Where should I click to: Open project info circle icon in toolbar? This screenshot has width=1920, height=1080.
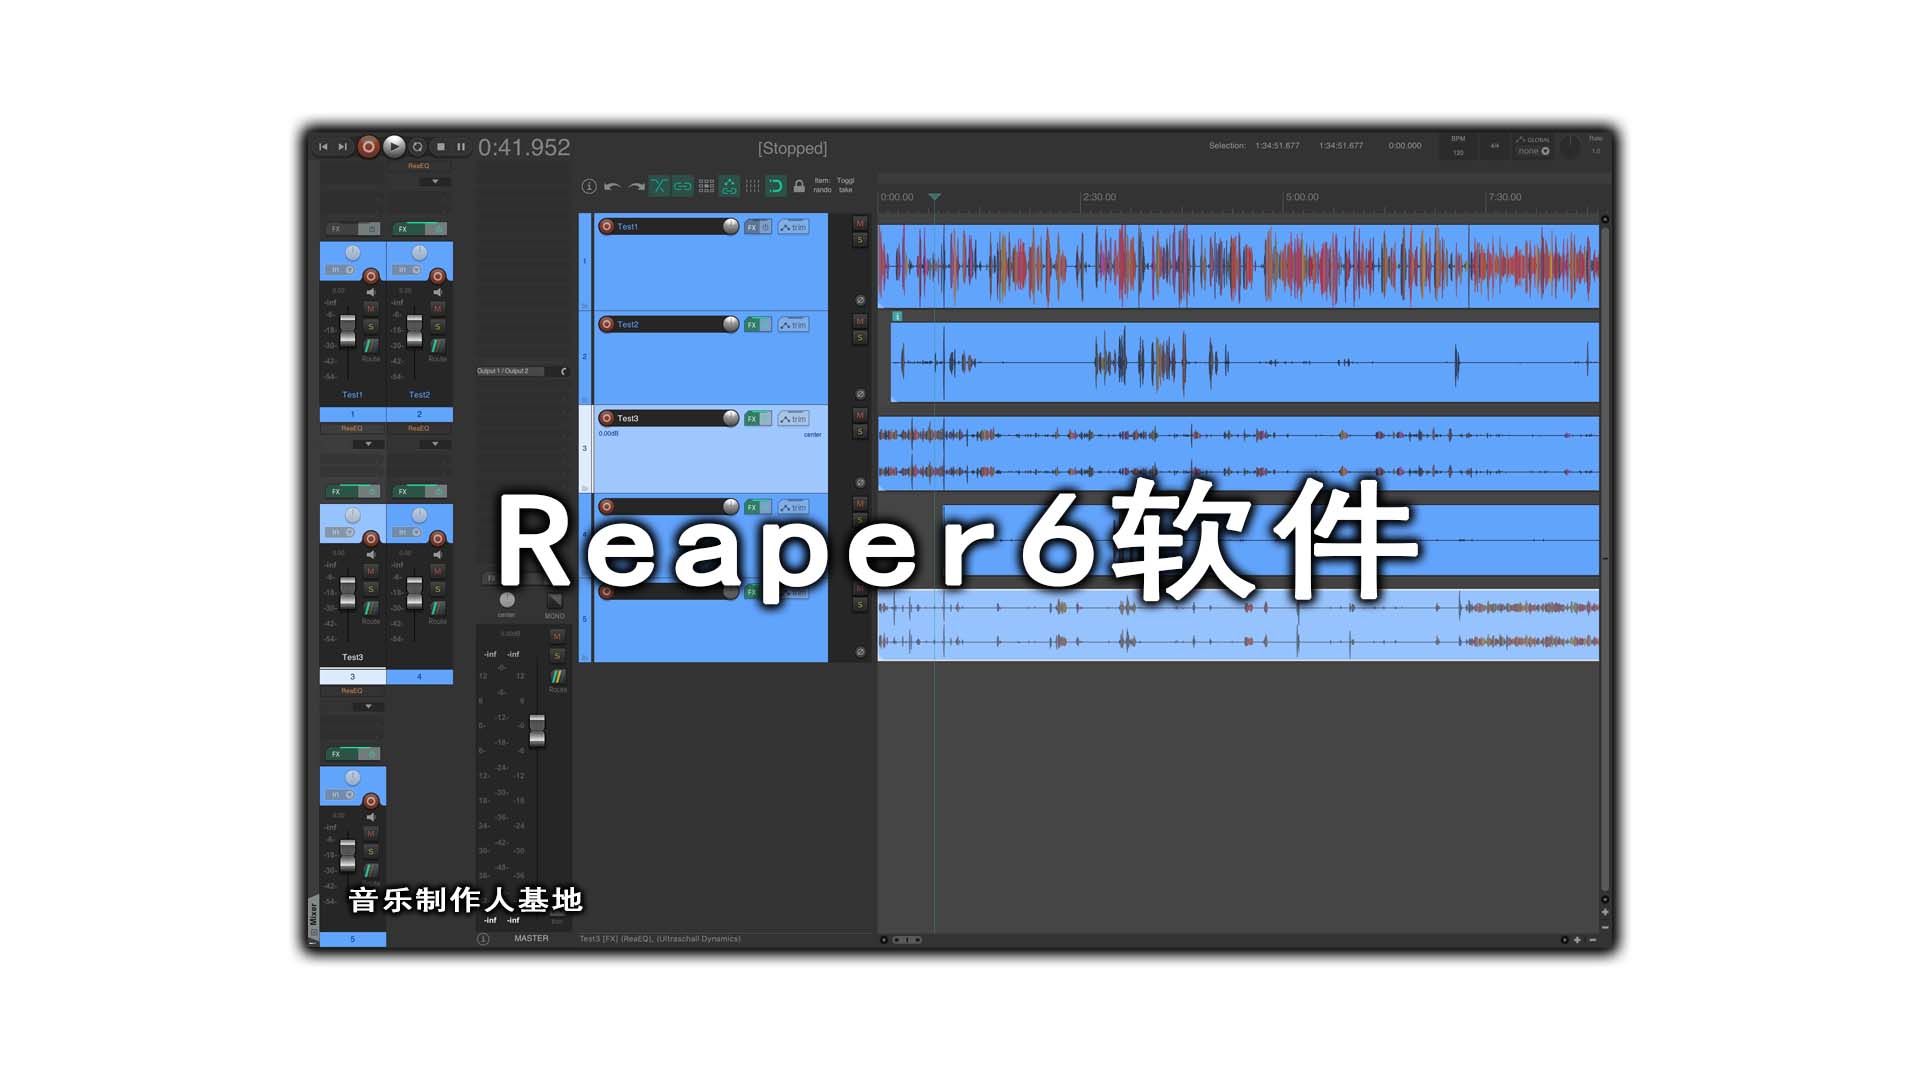pyautogui.click(x=589, y=186)
